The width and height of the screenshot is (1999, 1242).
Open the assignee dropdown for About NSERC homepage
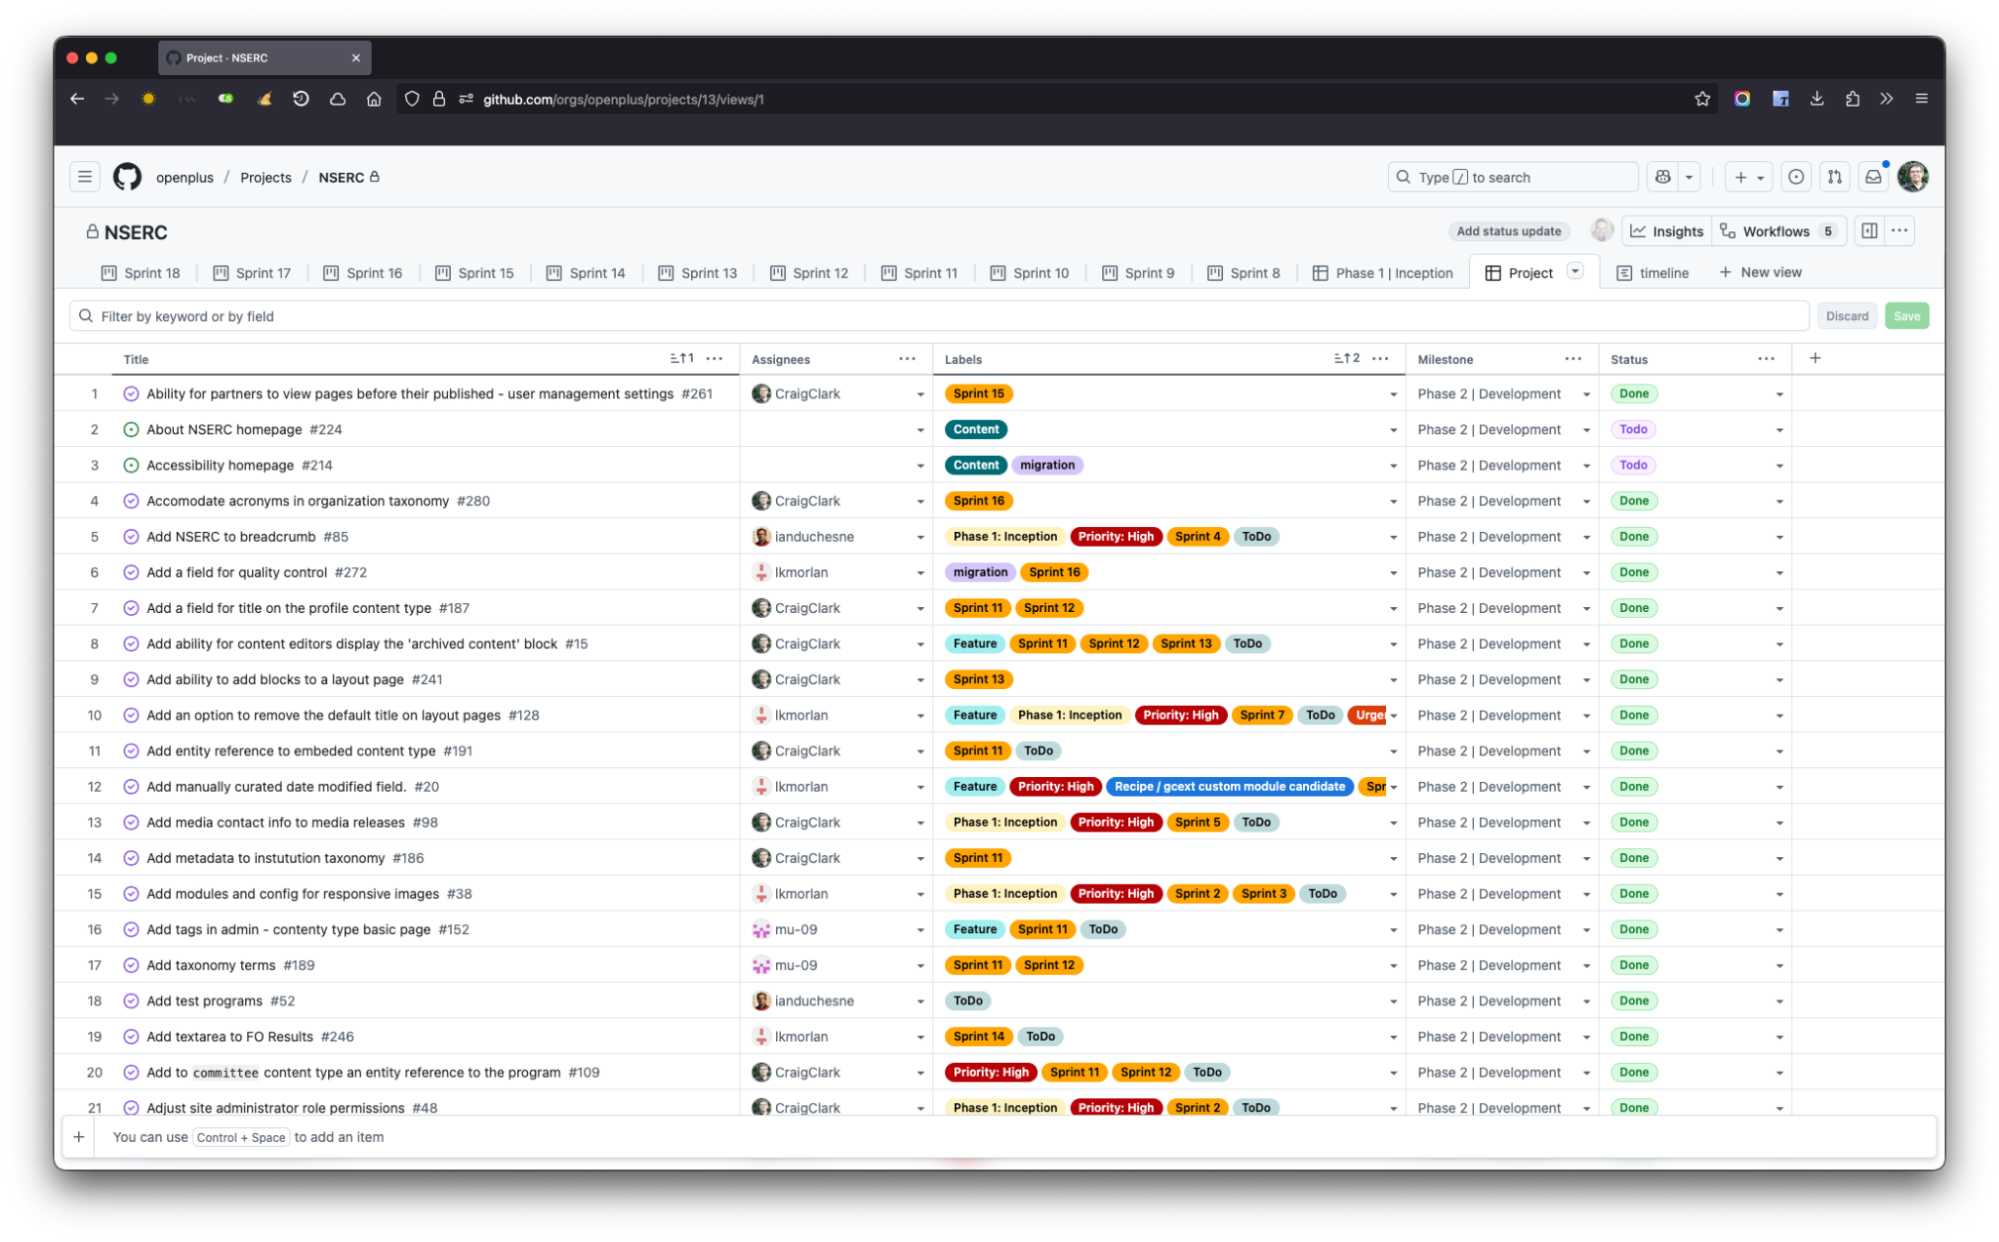click(921, 429)
